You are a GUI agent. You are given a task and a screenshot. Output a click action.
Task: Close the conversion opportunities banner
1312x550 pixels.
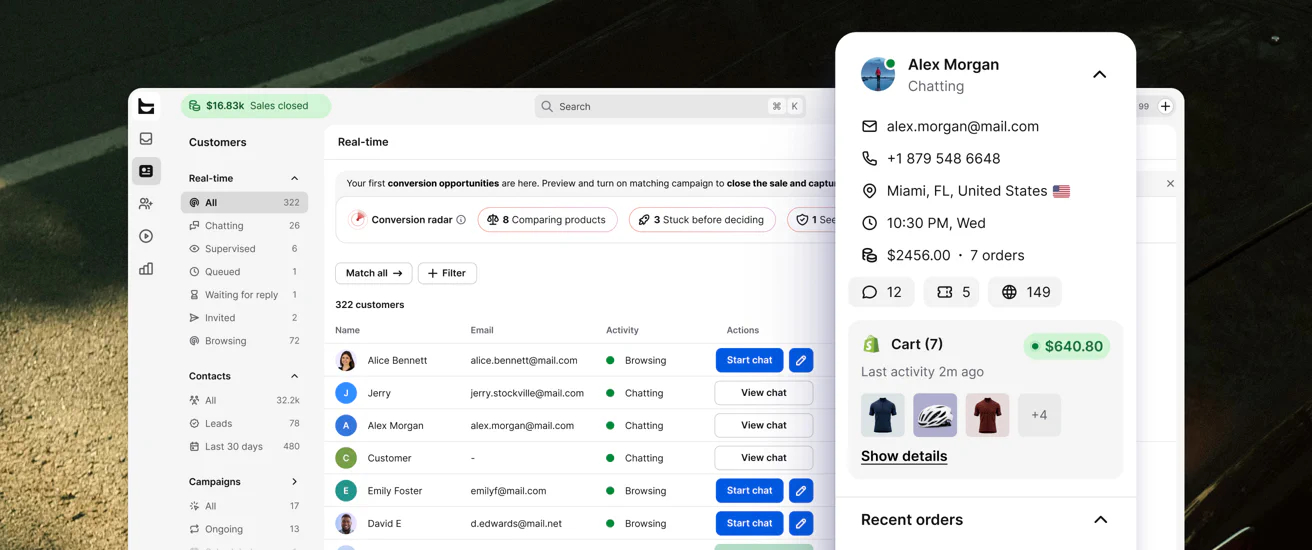[1170, 184]
